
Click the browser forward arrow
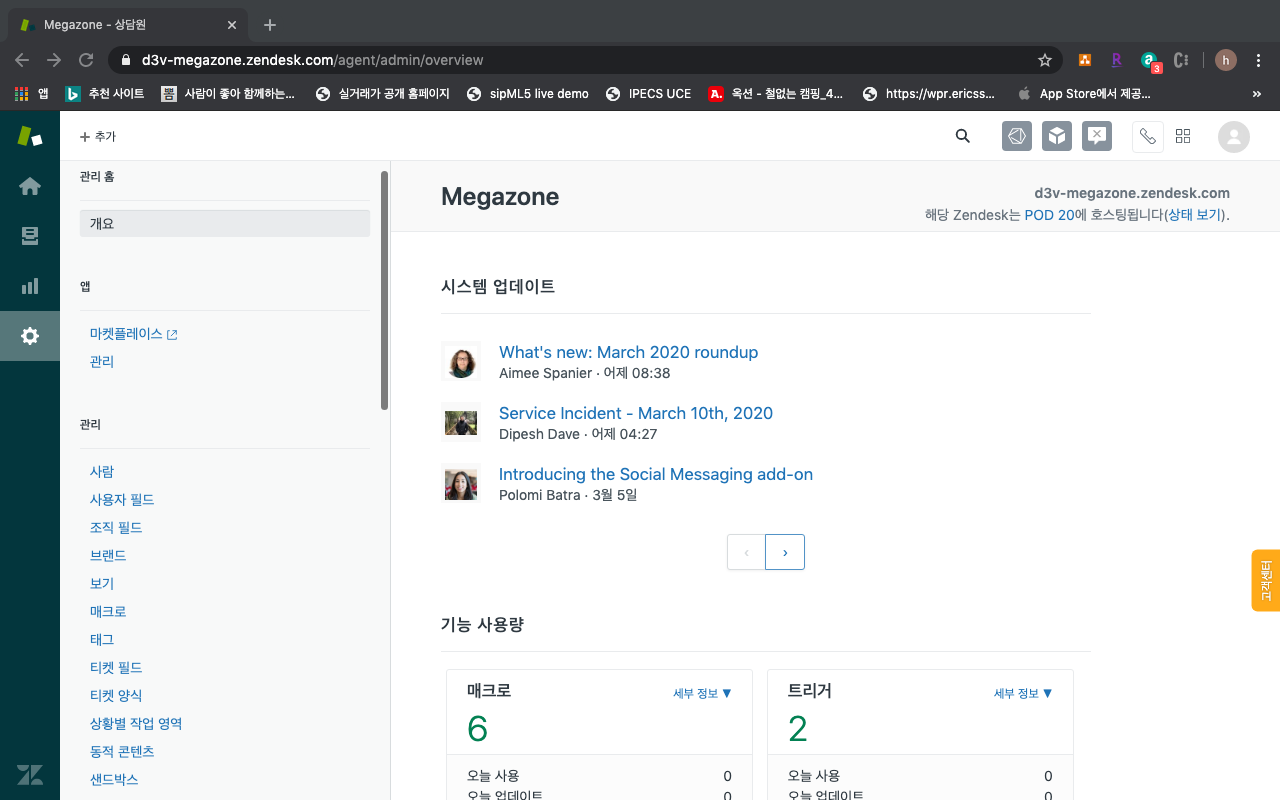coord(54,60)
